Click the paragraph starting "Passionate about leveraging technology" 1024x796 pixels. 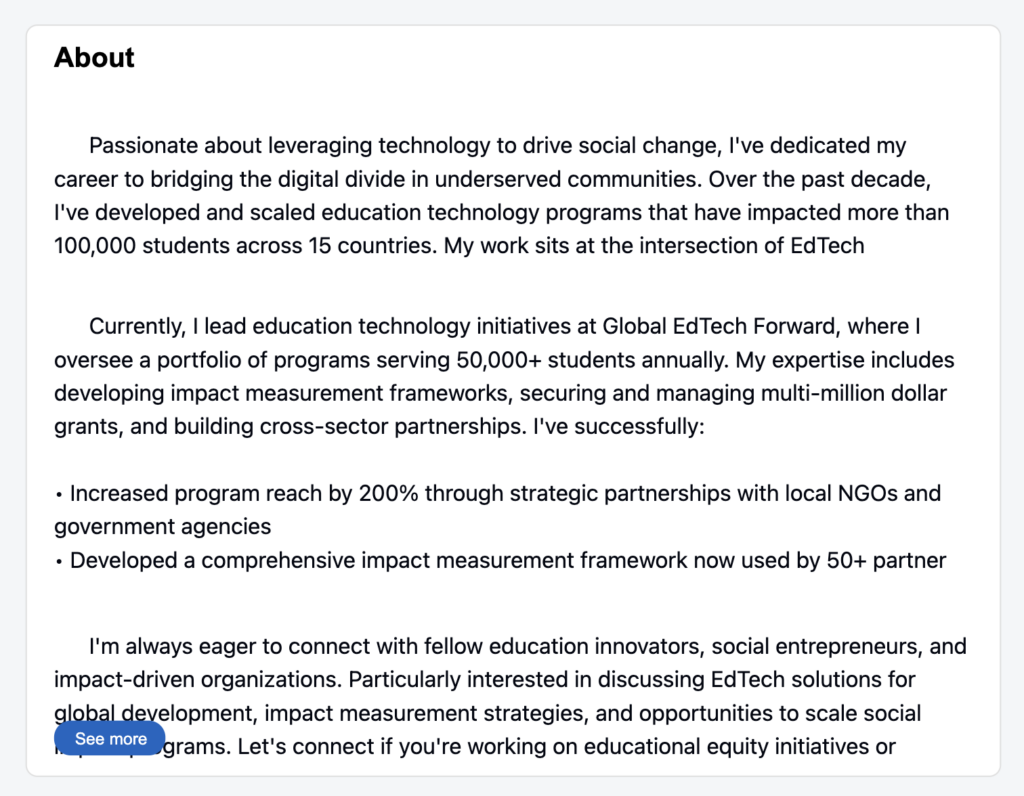tap(502, 195)
